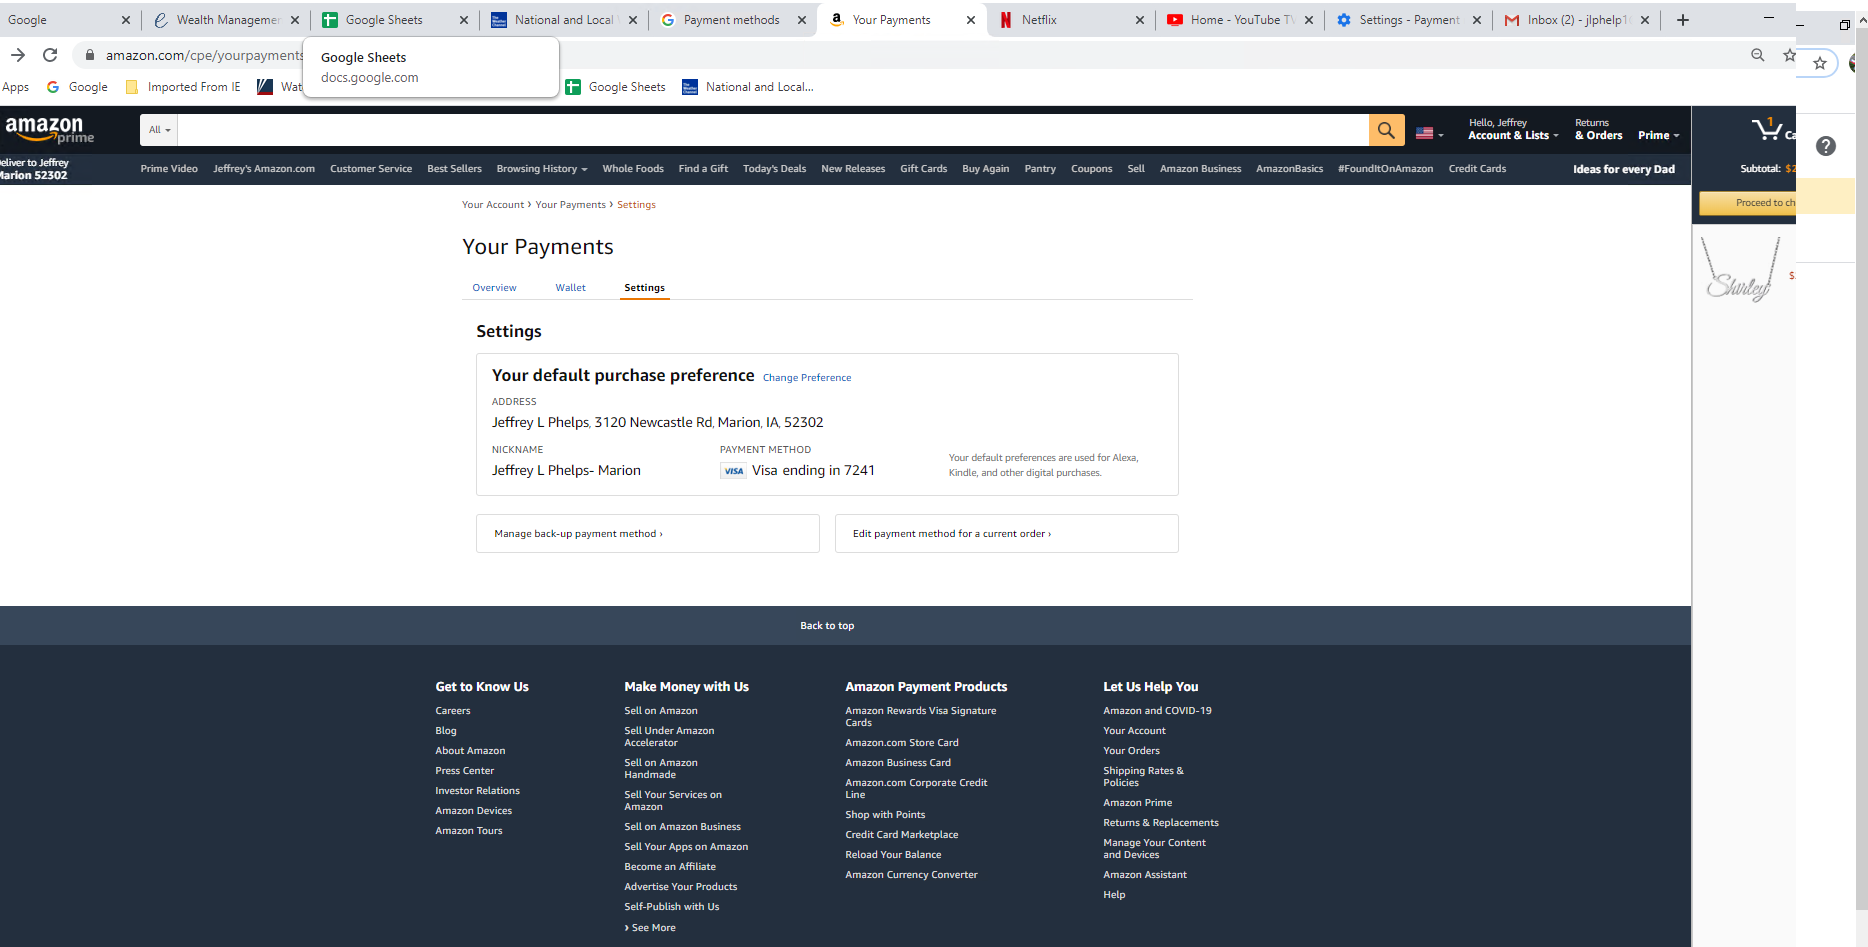This screenshot has height=947, width=1868.
Task: Open Customer Service in navigation
Action: (x=371, y=169)
